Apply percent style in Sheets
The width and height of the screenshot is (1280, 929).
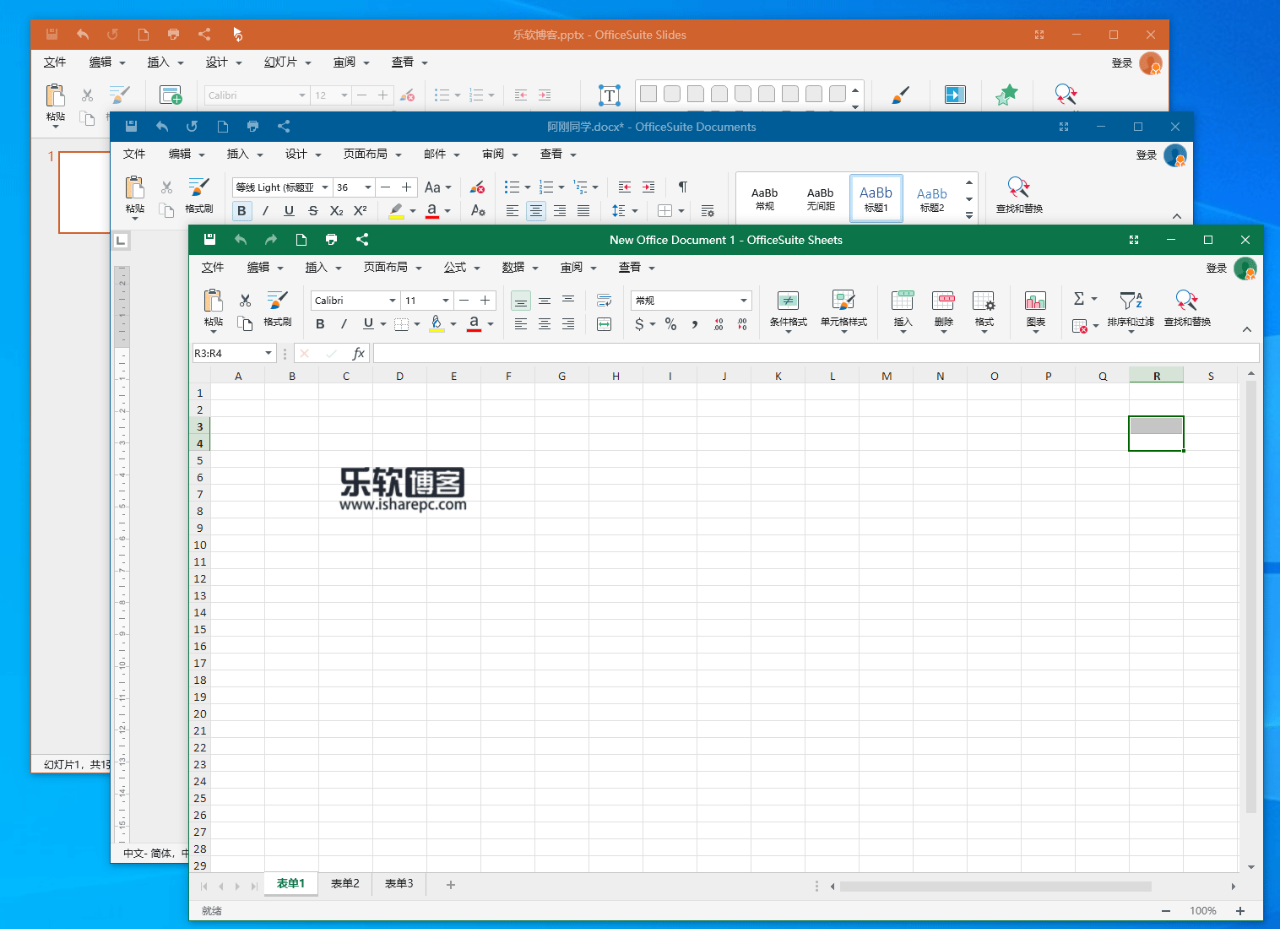coord(670,324)
